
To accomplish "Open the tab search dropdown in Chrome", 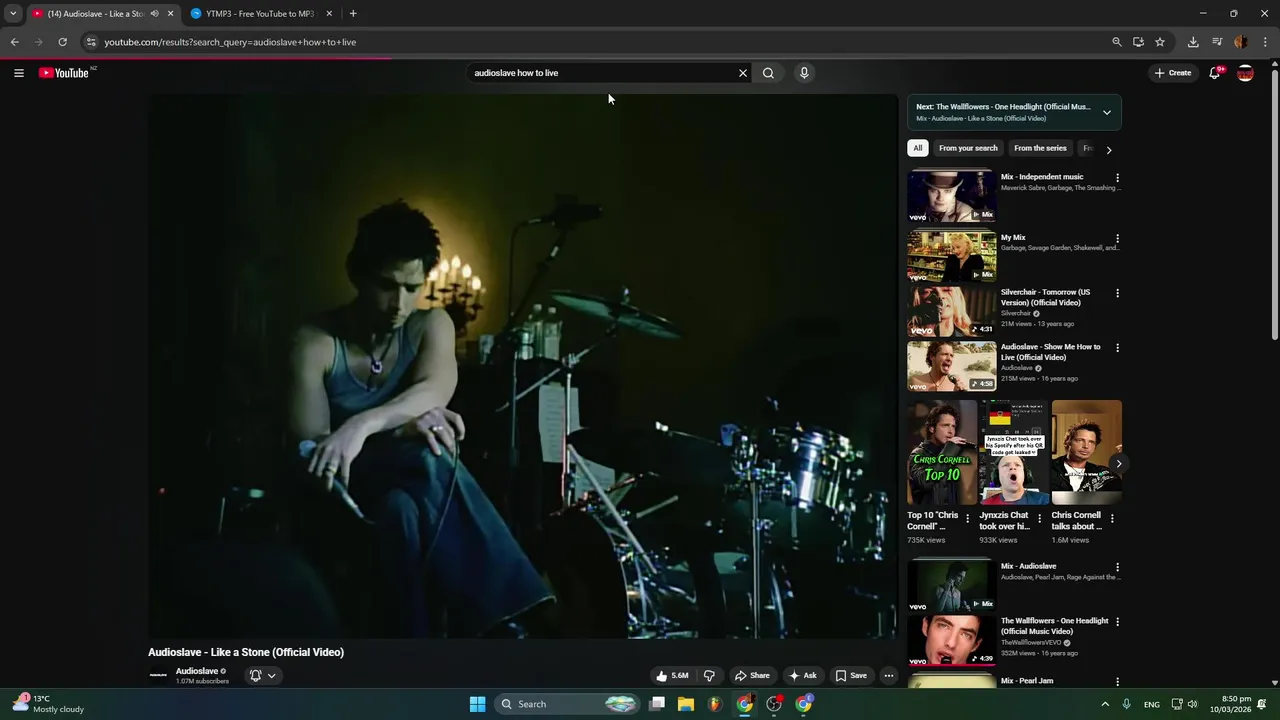I will coord(13,13).
